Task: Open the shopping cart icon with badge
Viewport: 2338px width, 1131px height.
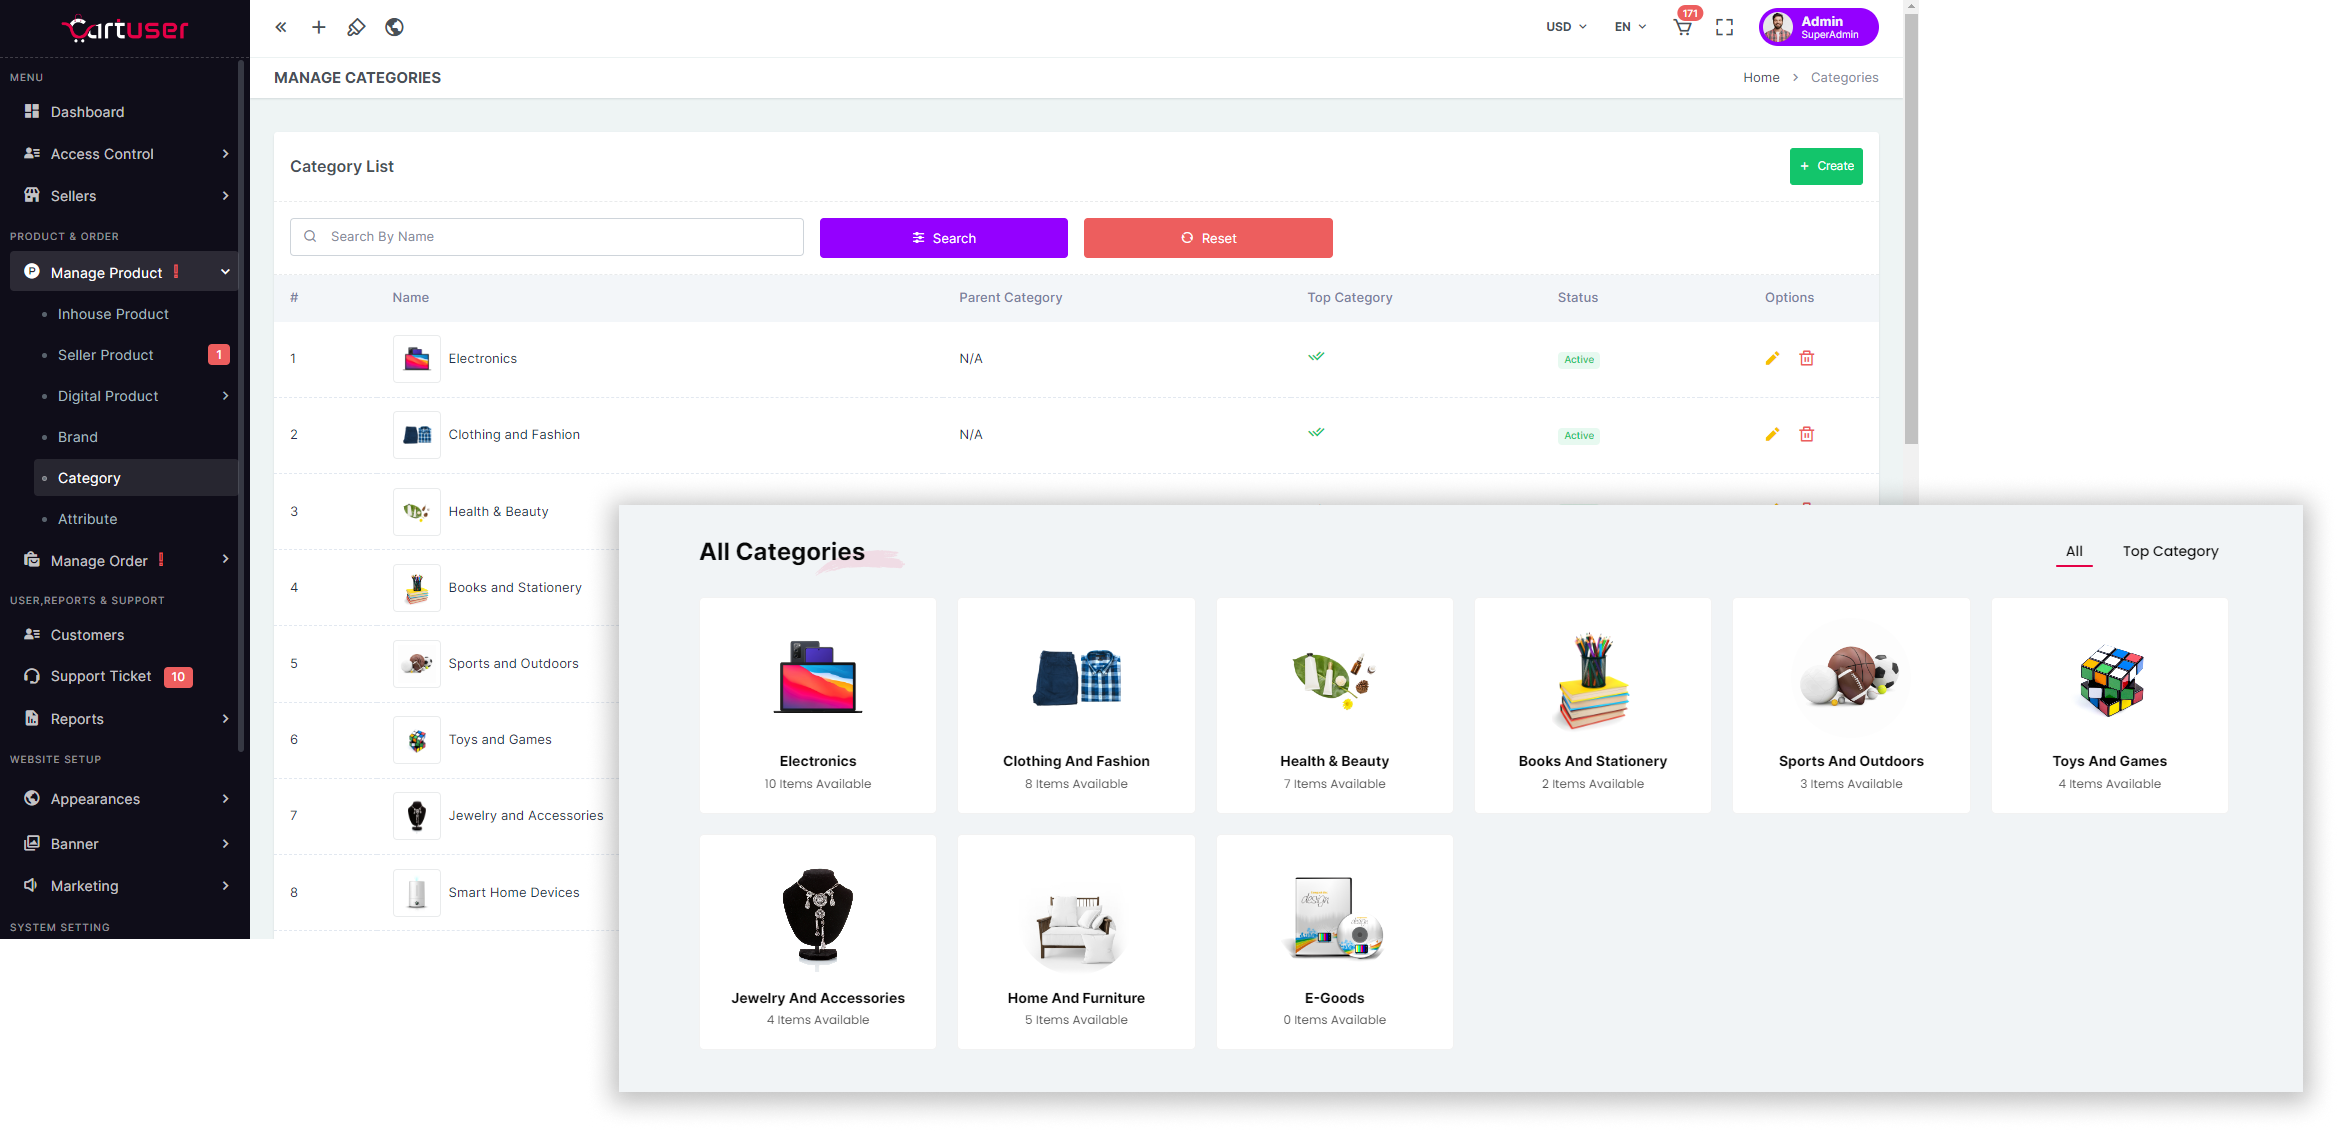Action: [x=1683, y=27]
